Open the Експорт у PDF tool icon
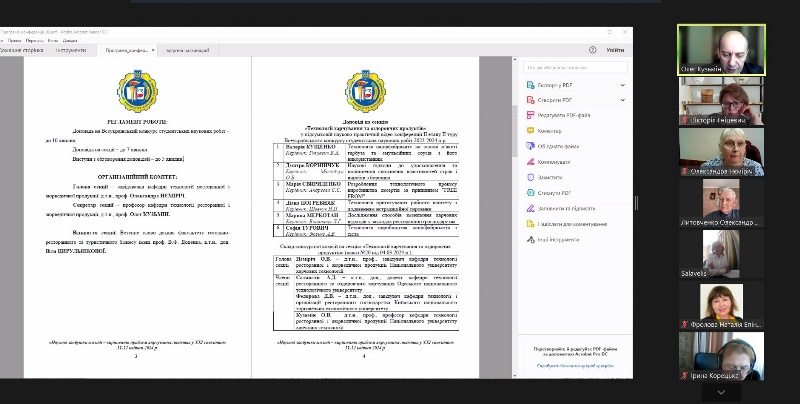Screen dimensions: 800x404 [x=531, y=85]
